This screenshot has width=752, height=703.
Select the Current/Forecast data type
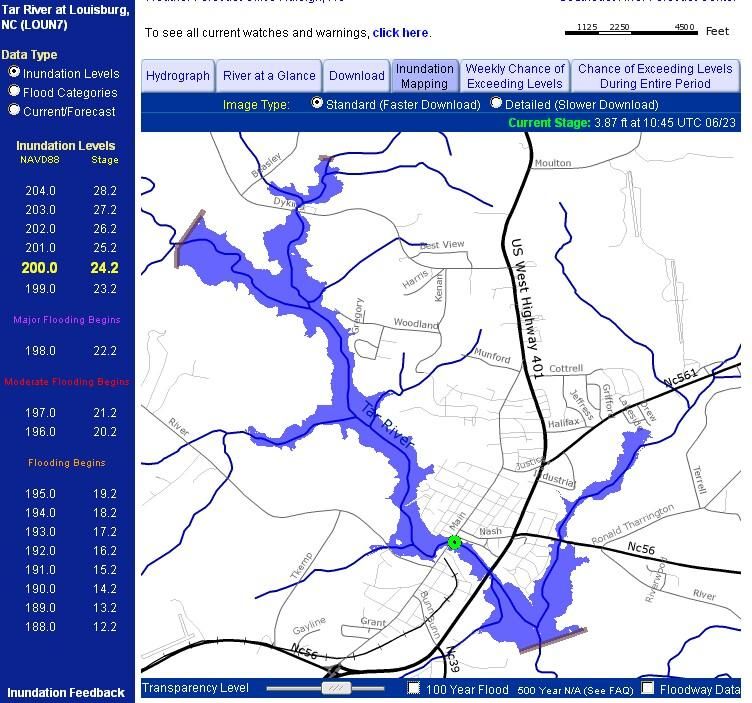point(14,110)
